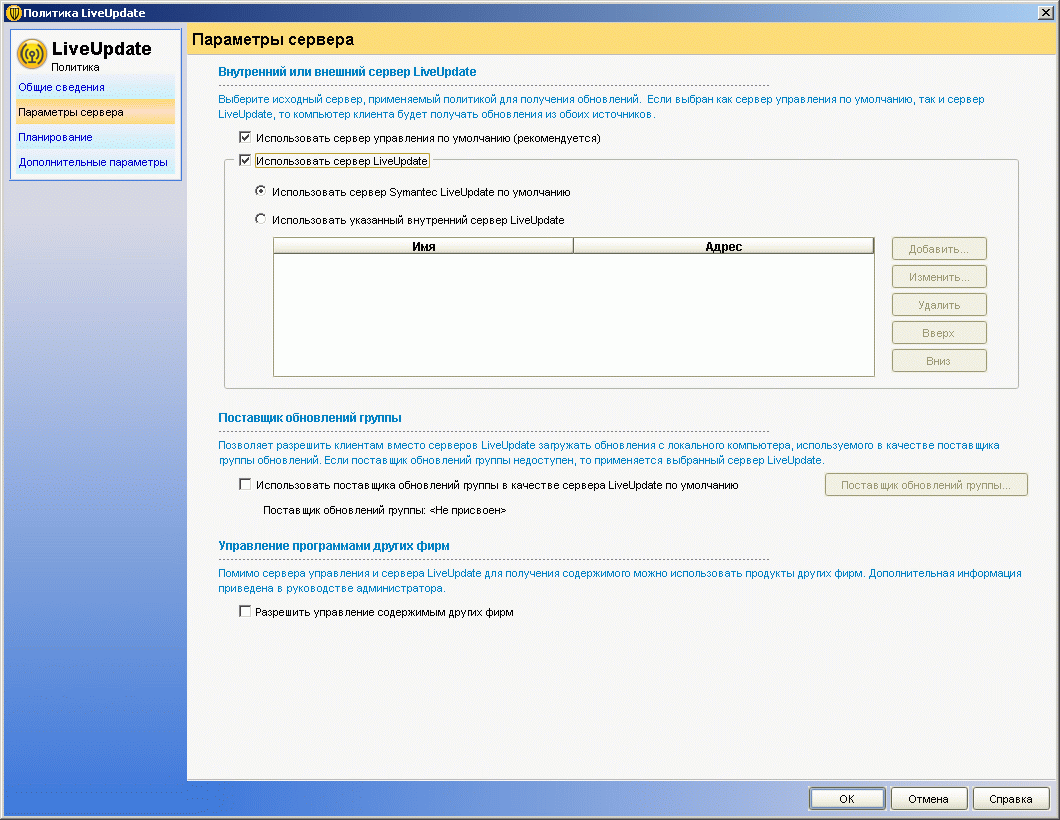Toggle Использовать сервер управления по умолчанию checkbox
Viewport: 1060px width, 820px height.
(245, 137)
